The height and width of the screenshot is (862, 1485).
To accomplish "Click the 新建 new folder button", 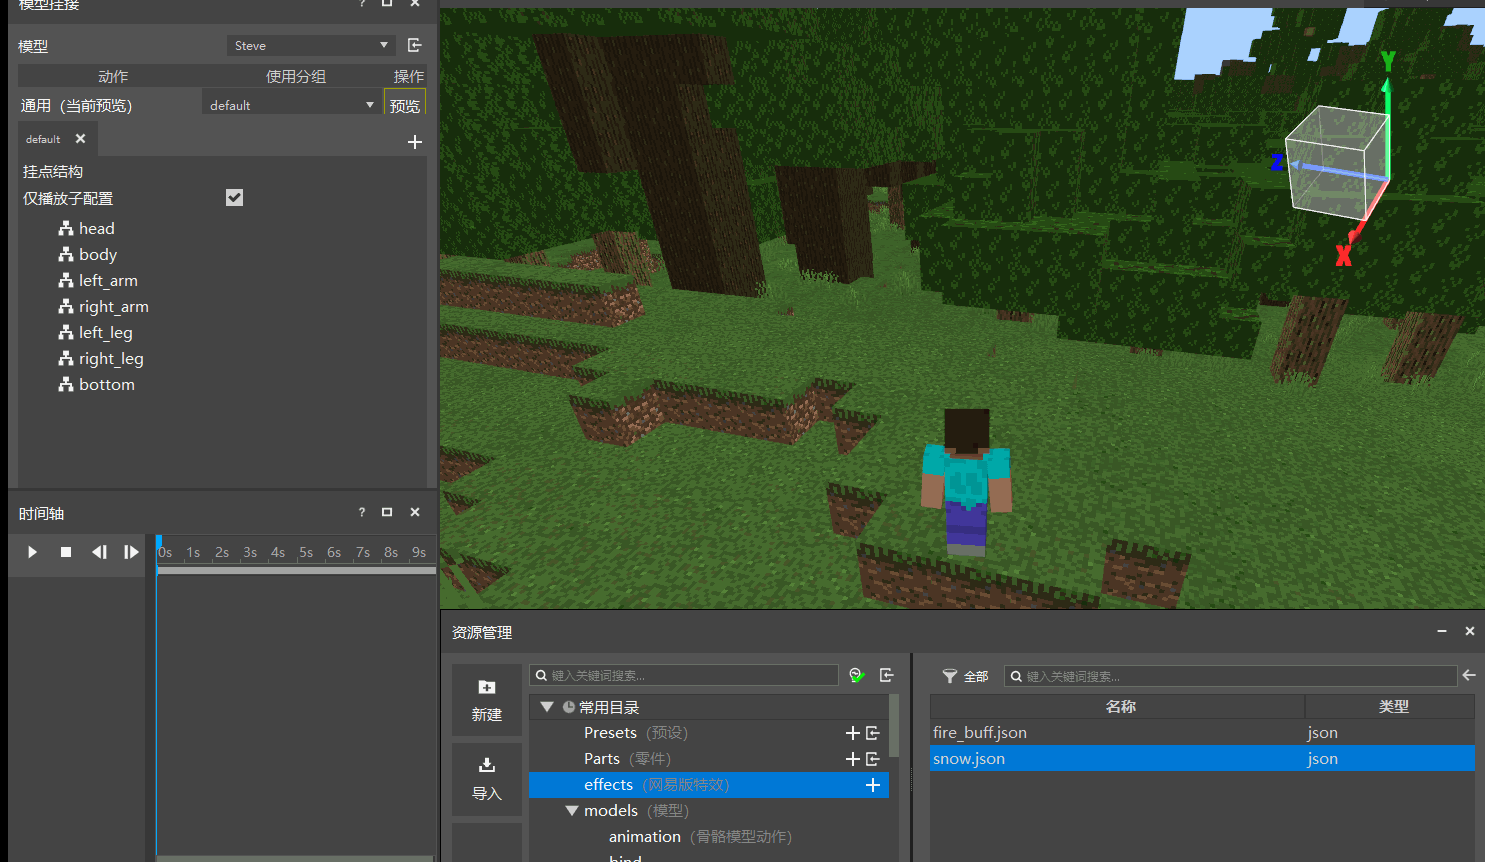I will pos(487,700).
